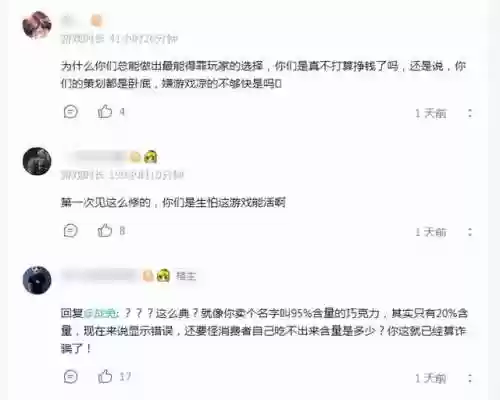The width and height of the screenshot is (500, 400).
Task: Like the first comment with 4 likes
Action: pos(105,111)
